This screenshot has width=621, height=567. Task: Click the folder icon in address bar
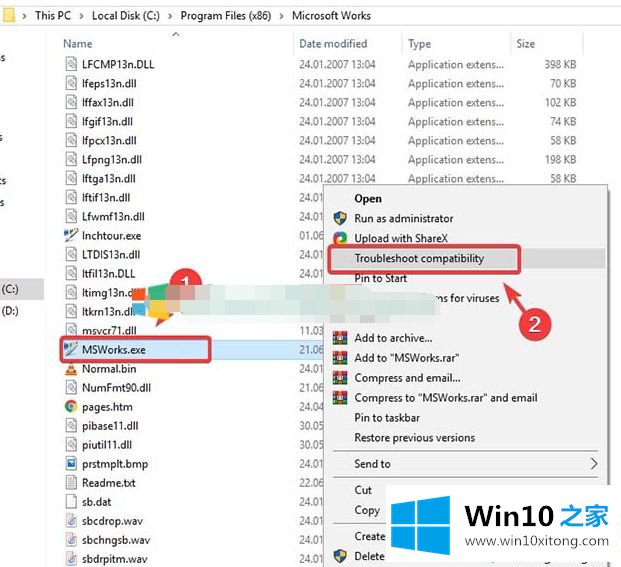pyautogui.click(x=9, y=15)
